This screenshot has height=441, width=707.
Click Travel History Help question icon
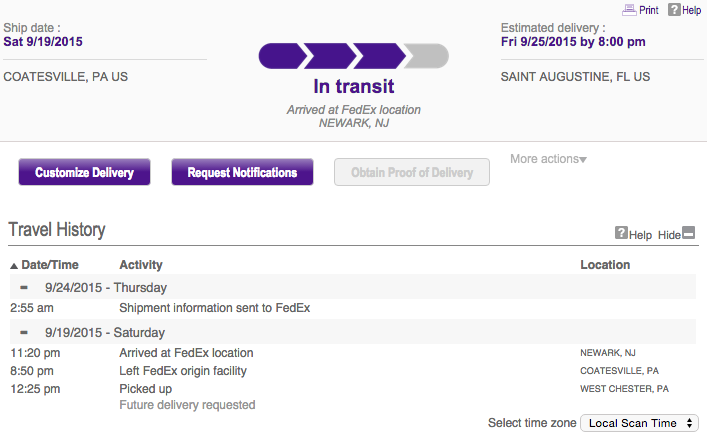(621, 234)
